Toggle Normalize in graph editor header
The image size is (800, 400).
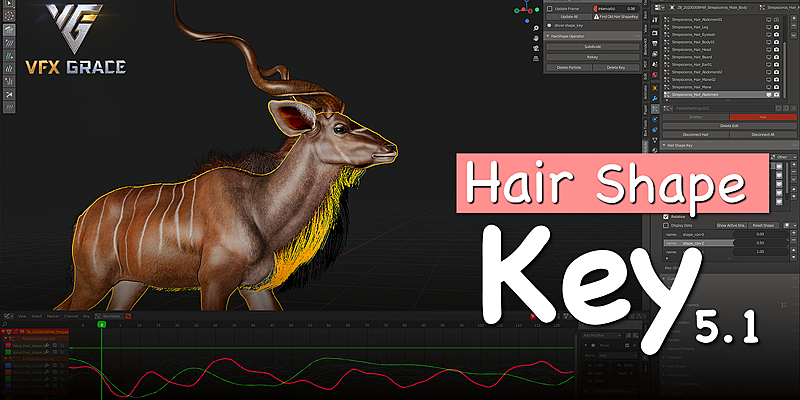(109, 316)
